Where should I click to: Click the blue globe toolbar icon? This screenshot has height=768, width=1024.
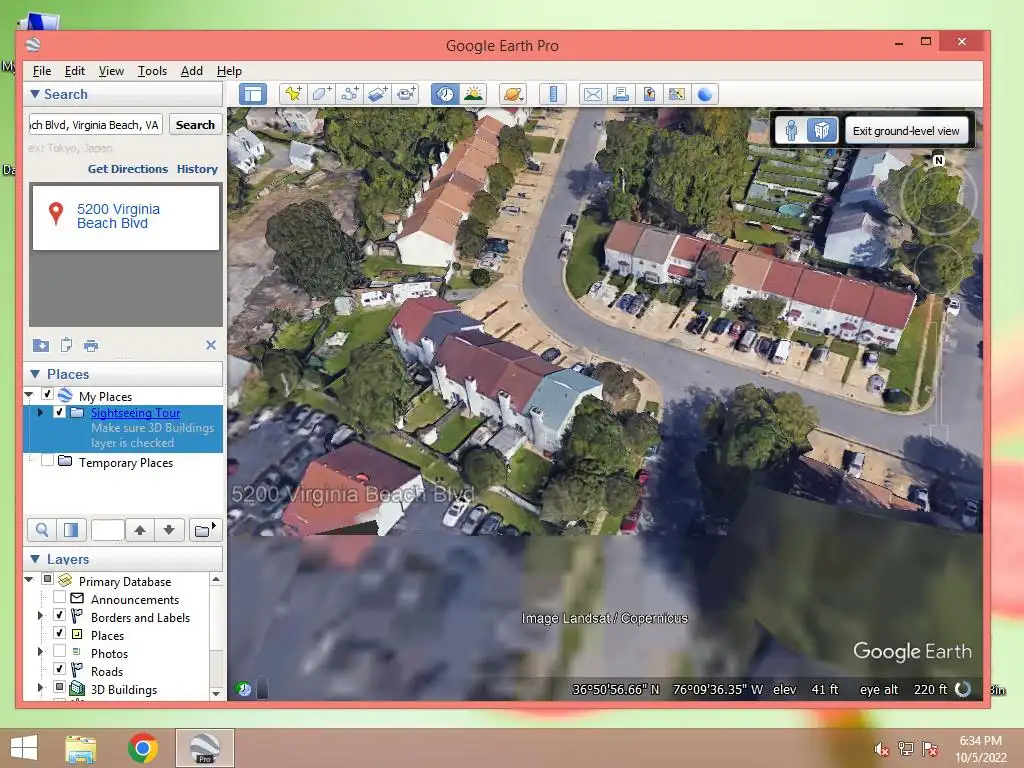tap(705, 95)
